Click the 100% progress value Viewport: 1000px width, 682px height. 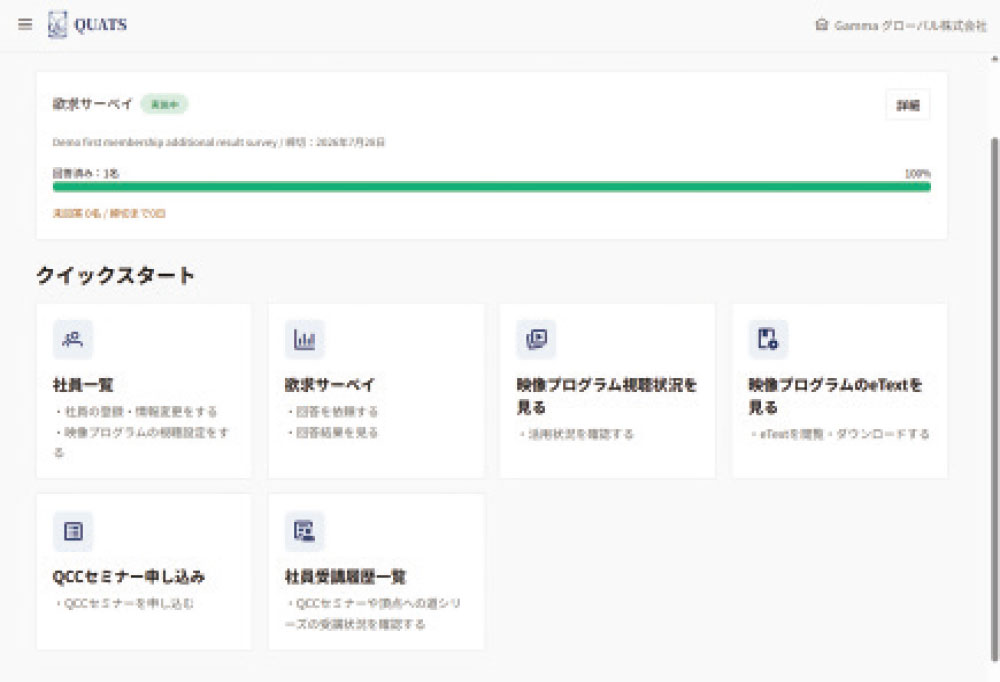pyautogui.click(x=918, y=174)
